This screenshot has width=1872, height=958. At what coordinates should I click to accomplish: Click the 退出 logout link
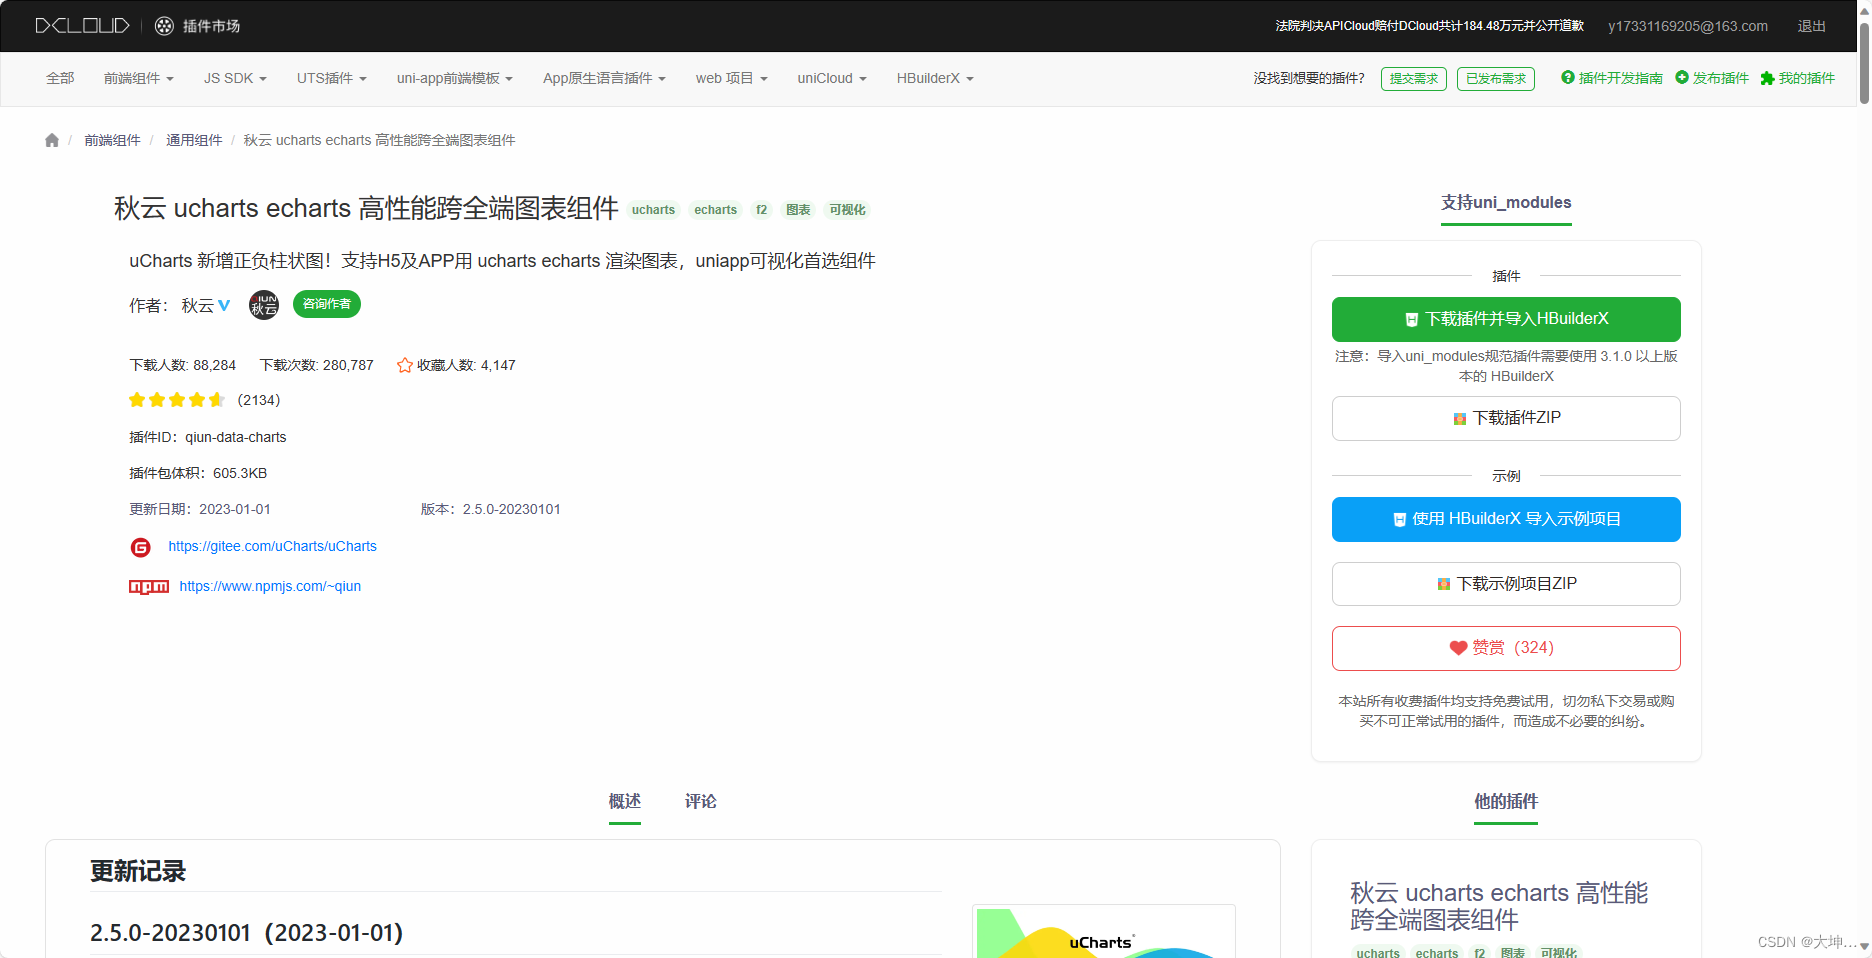(x=1812, y=26)
